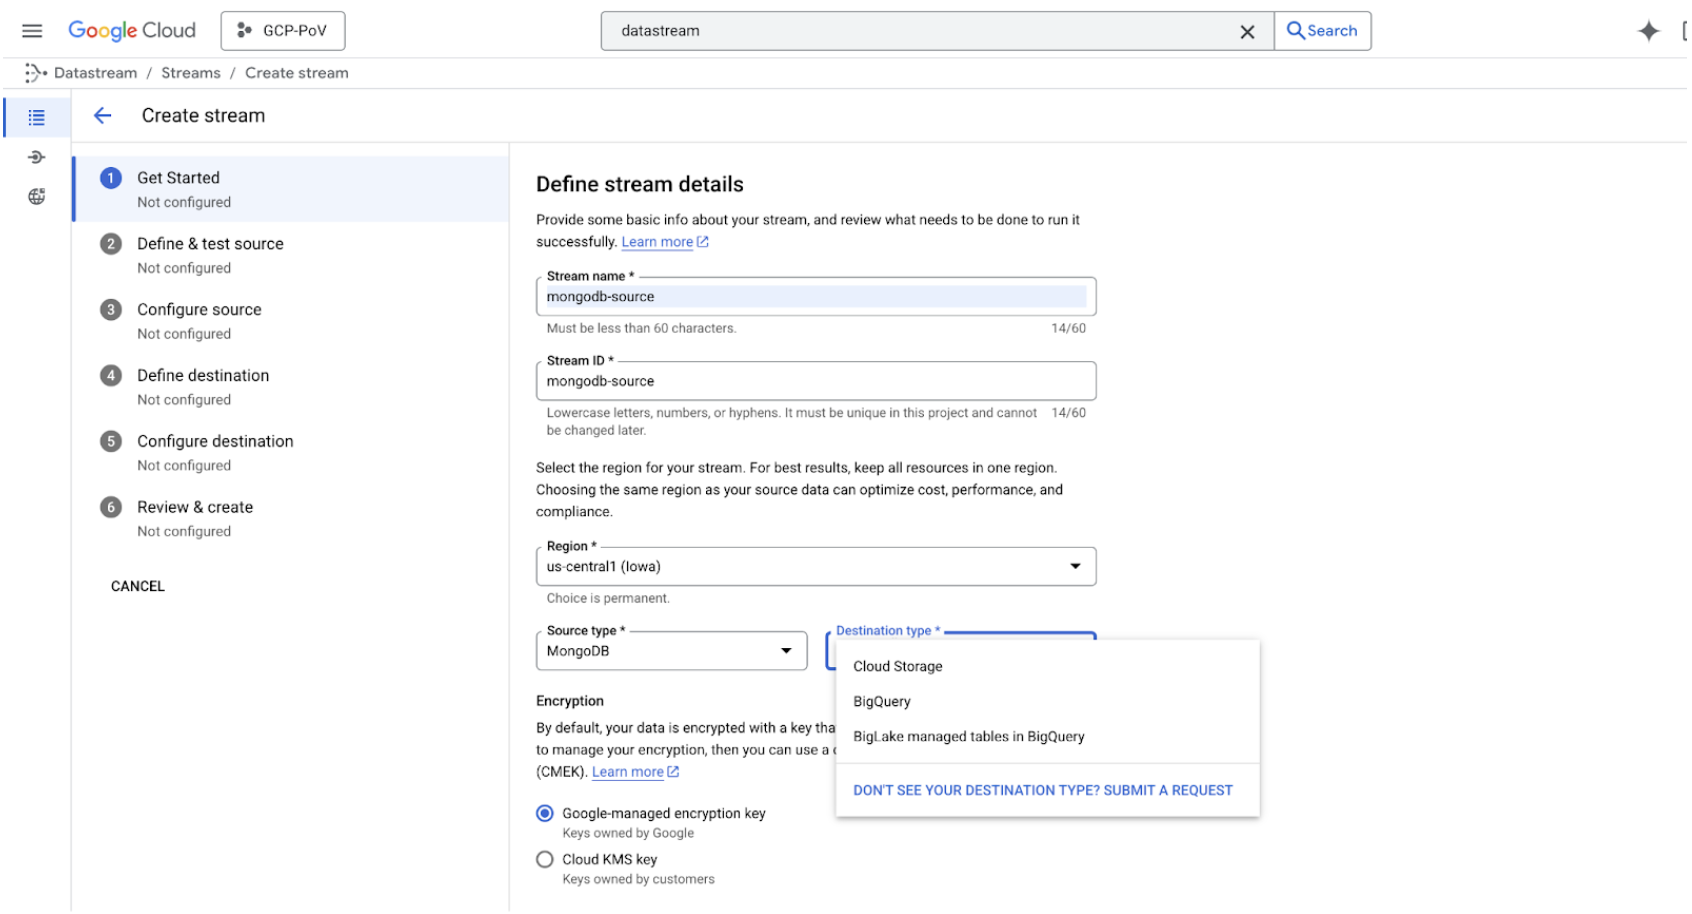Select Google-managed encryption key
Image resolution: width=1692 pixels, height=914 pixels.
pos(544,813)
